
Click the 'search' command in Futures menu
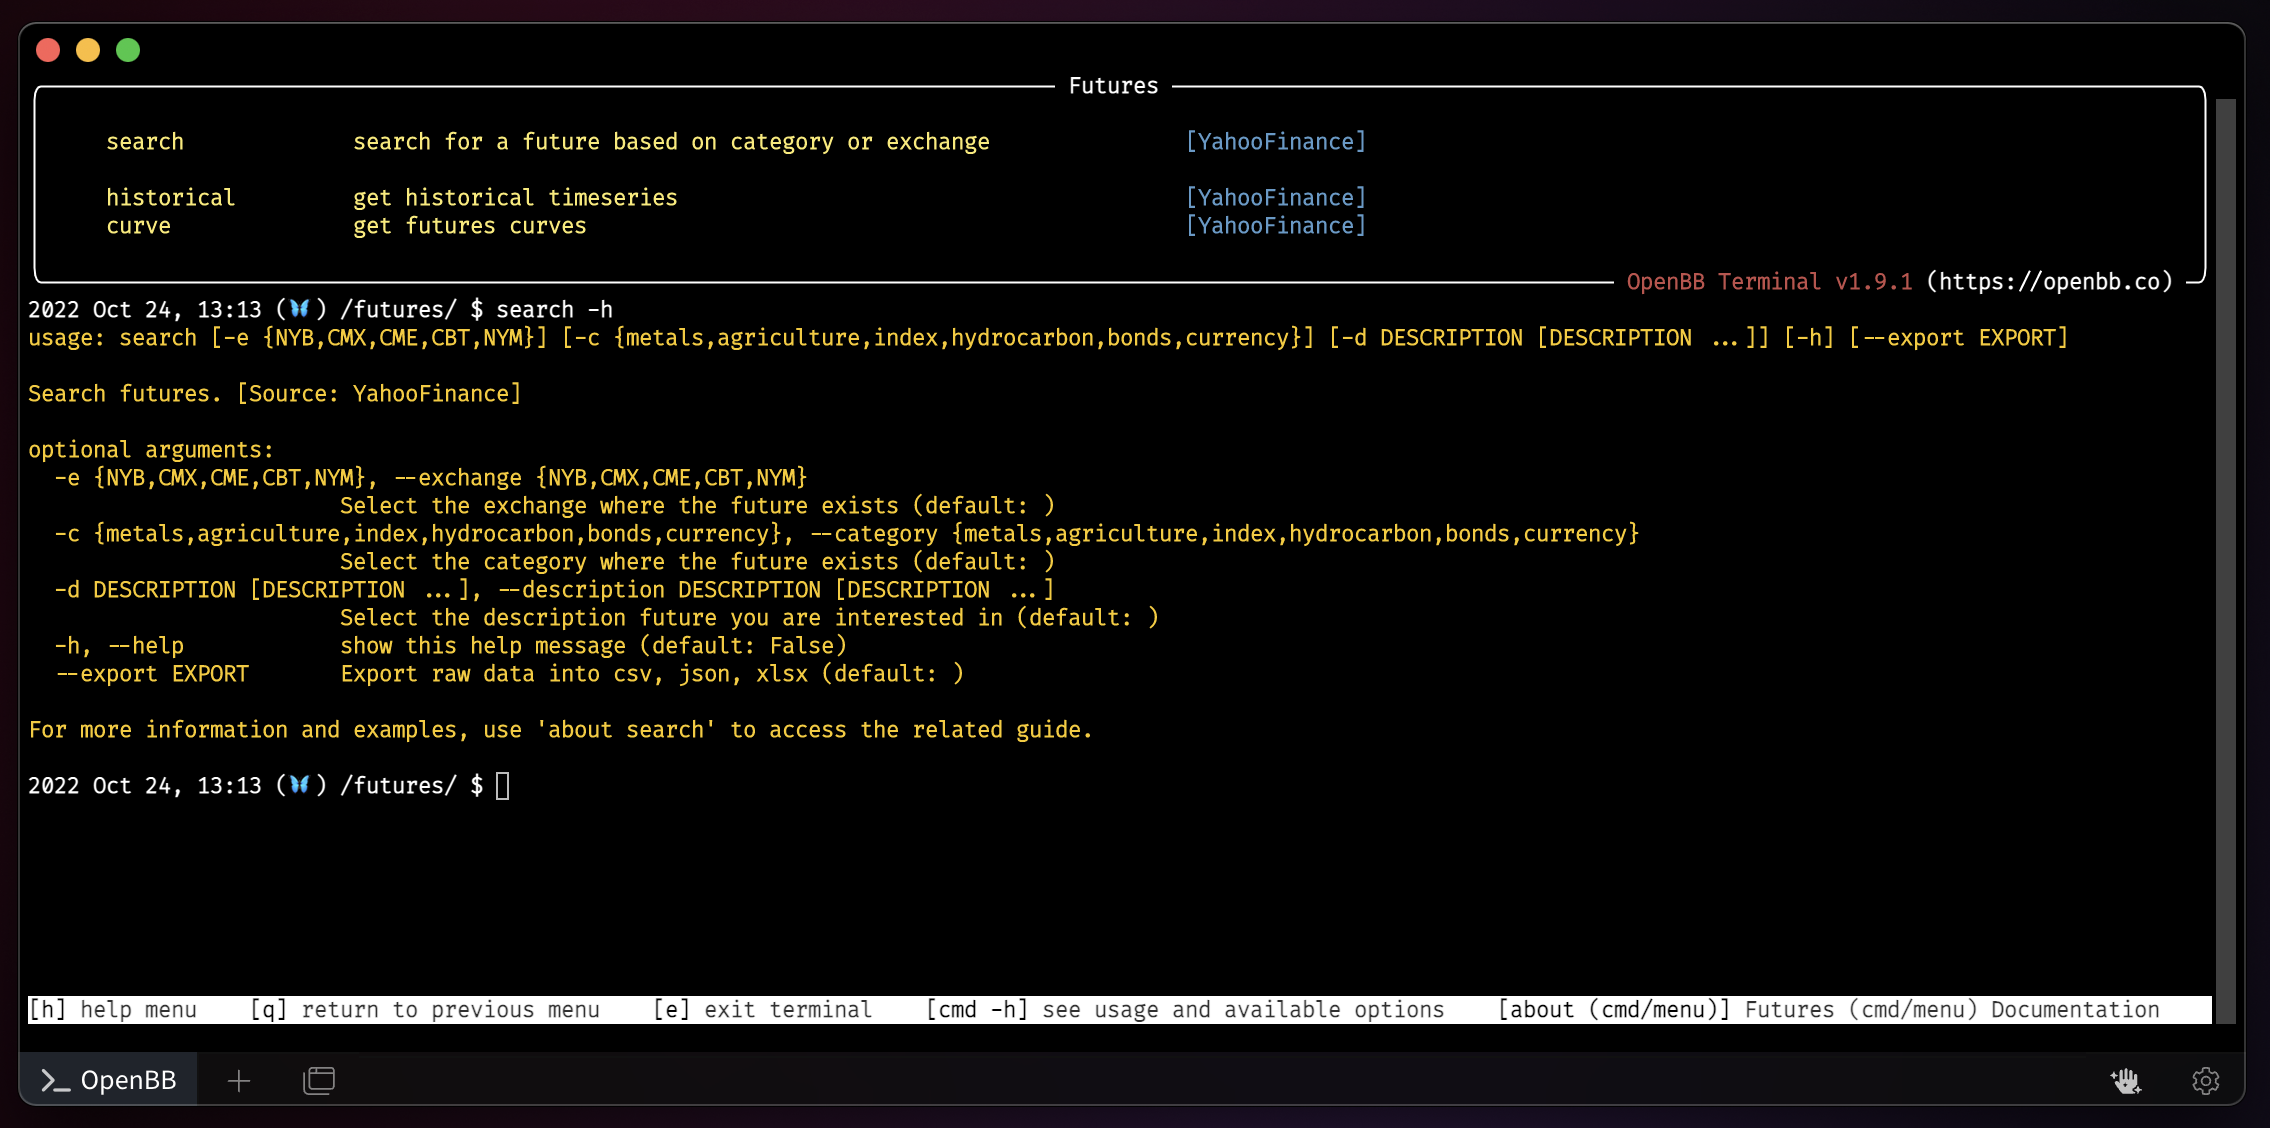point(145,142)
